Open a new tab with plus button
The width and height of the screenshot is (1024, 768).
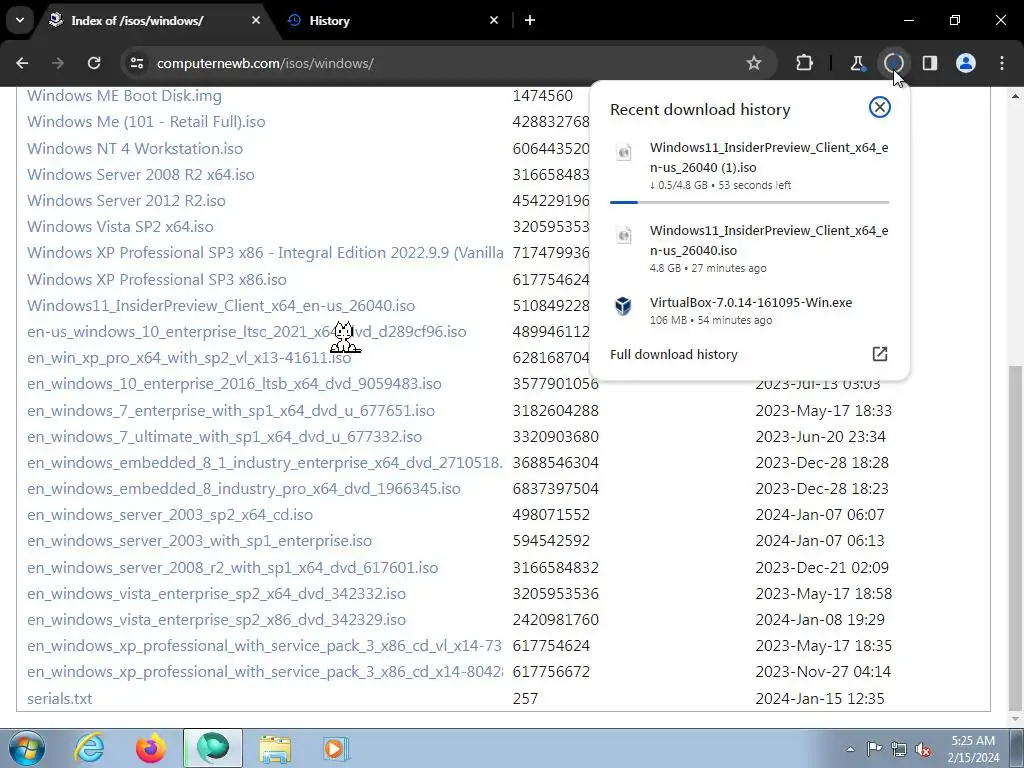click(530, 20)
